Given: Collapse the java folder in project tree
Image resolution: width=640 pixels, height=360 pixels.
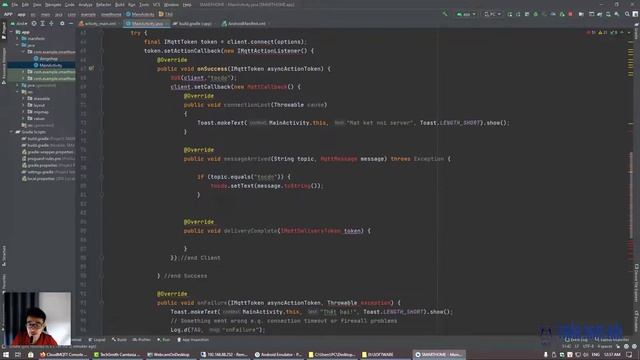Looking at the screenshot, I should 18,45.
